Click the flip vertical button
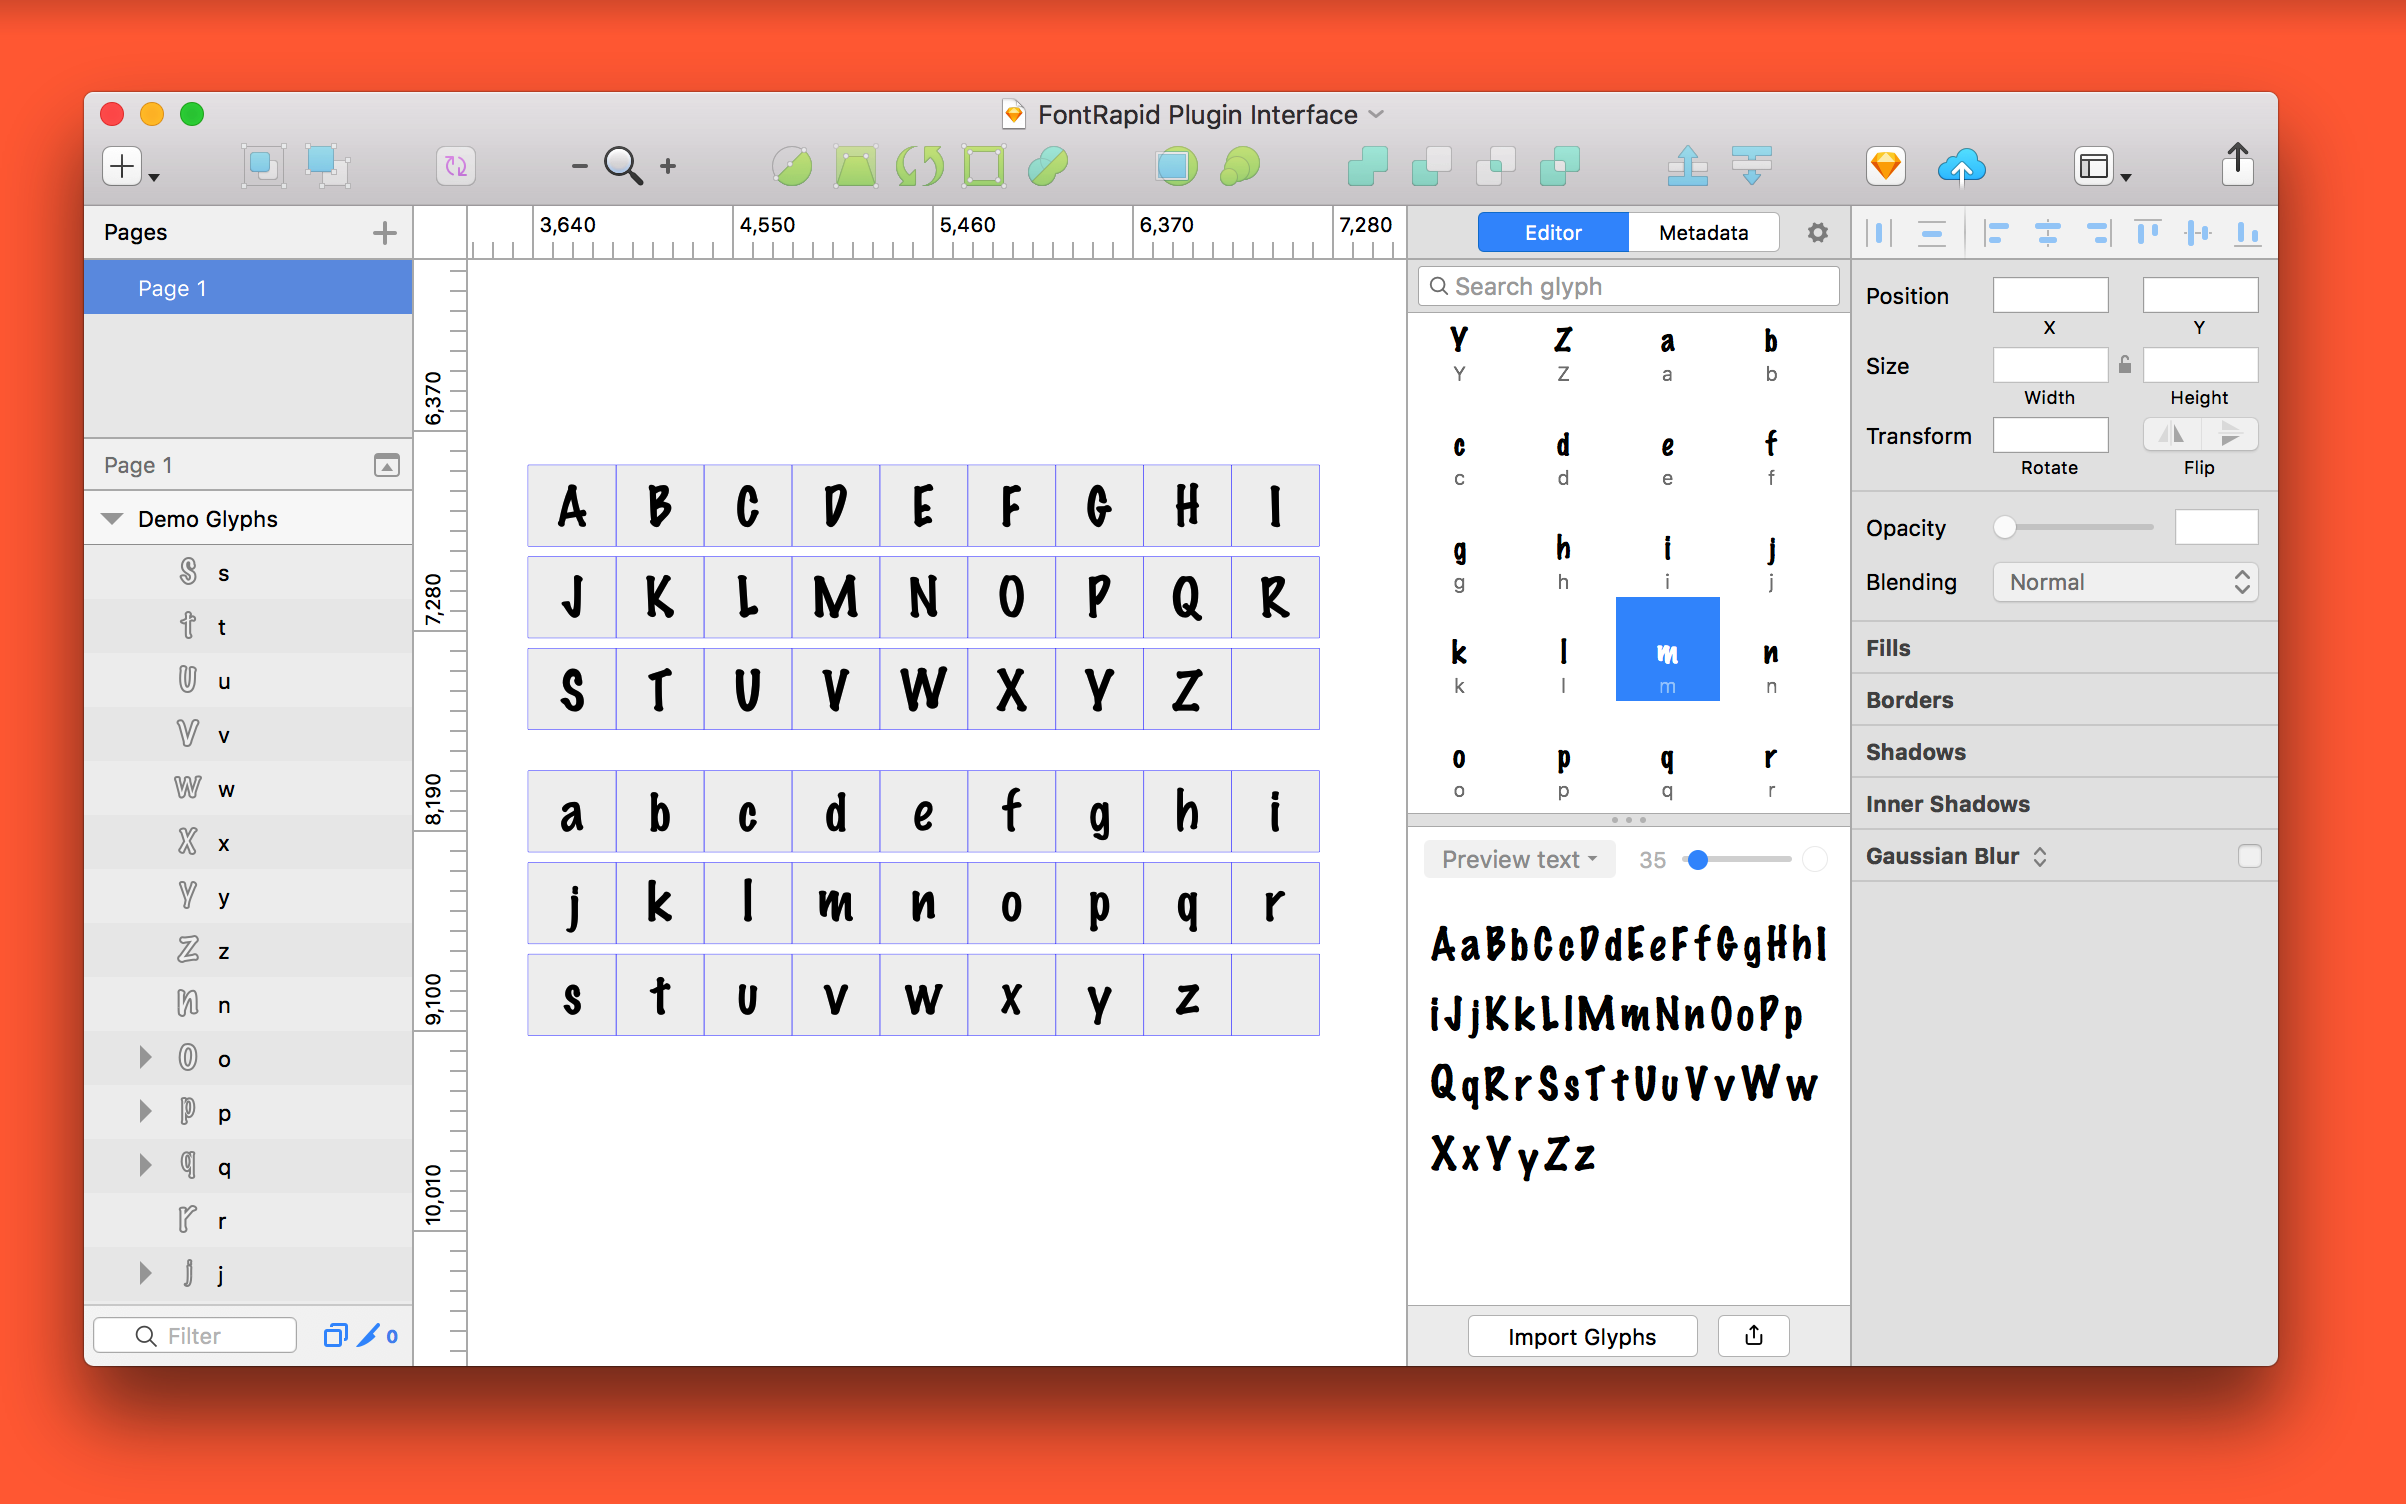Screen dimensions: 2406x1504 2229,435
